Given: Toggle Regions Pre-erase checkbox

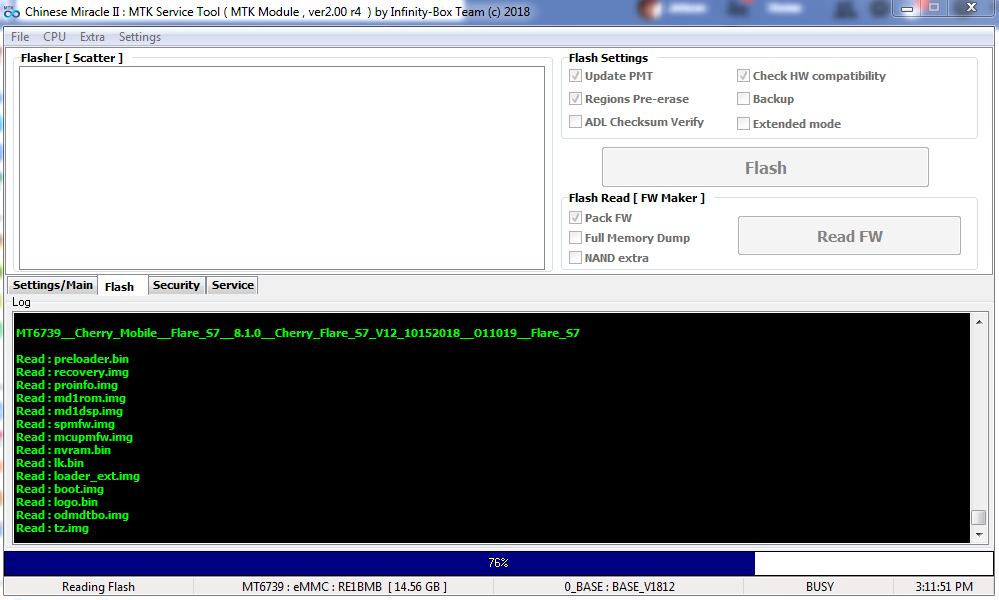Looking at the screenshot, I should pyautogui.click(x=575, y=99).
